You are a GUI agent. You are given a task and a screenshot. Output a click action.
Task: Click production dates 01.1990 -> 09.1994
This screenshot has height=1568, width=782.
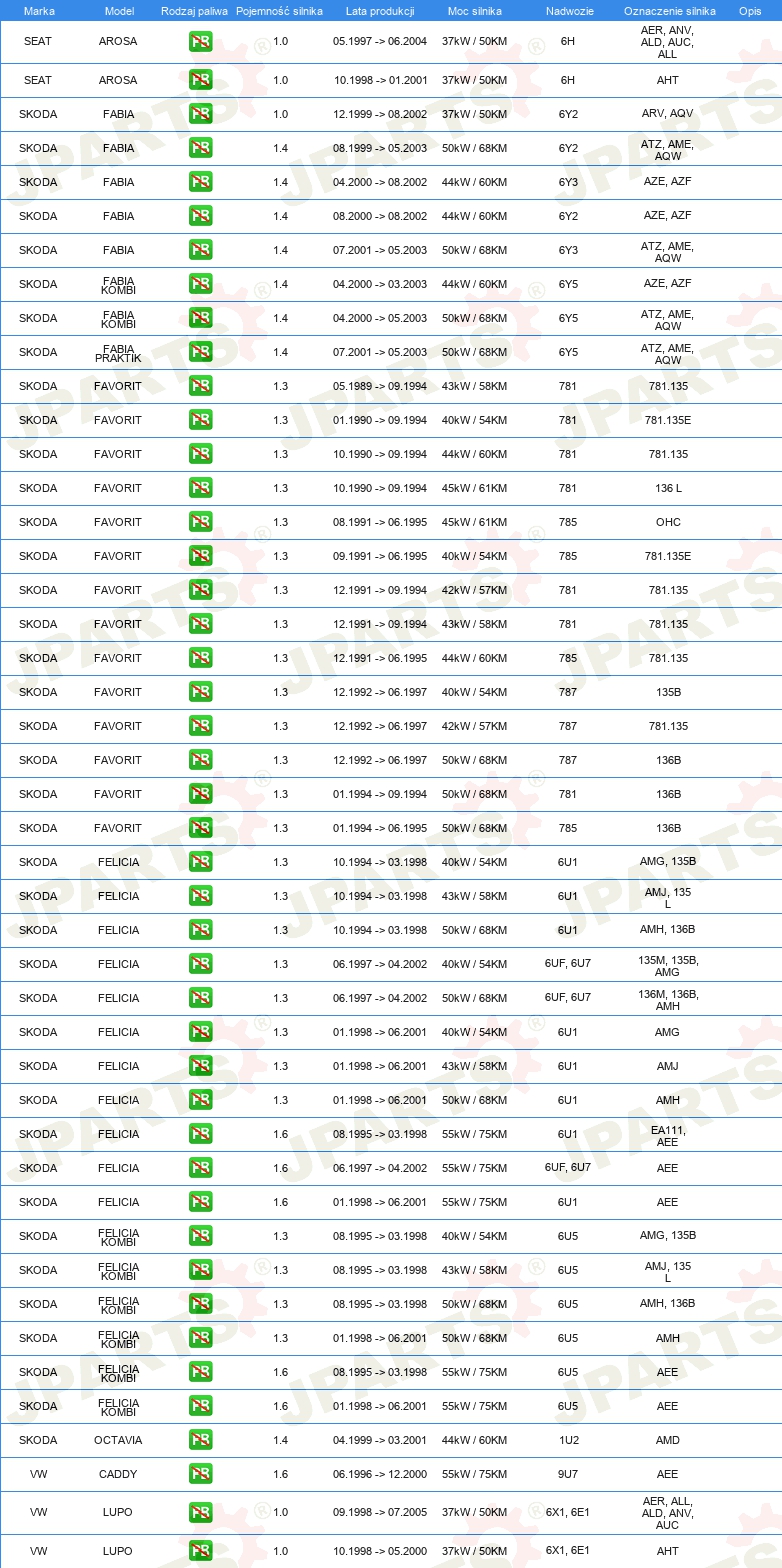(380, 420)
